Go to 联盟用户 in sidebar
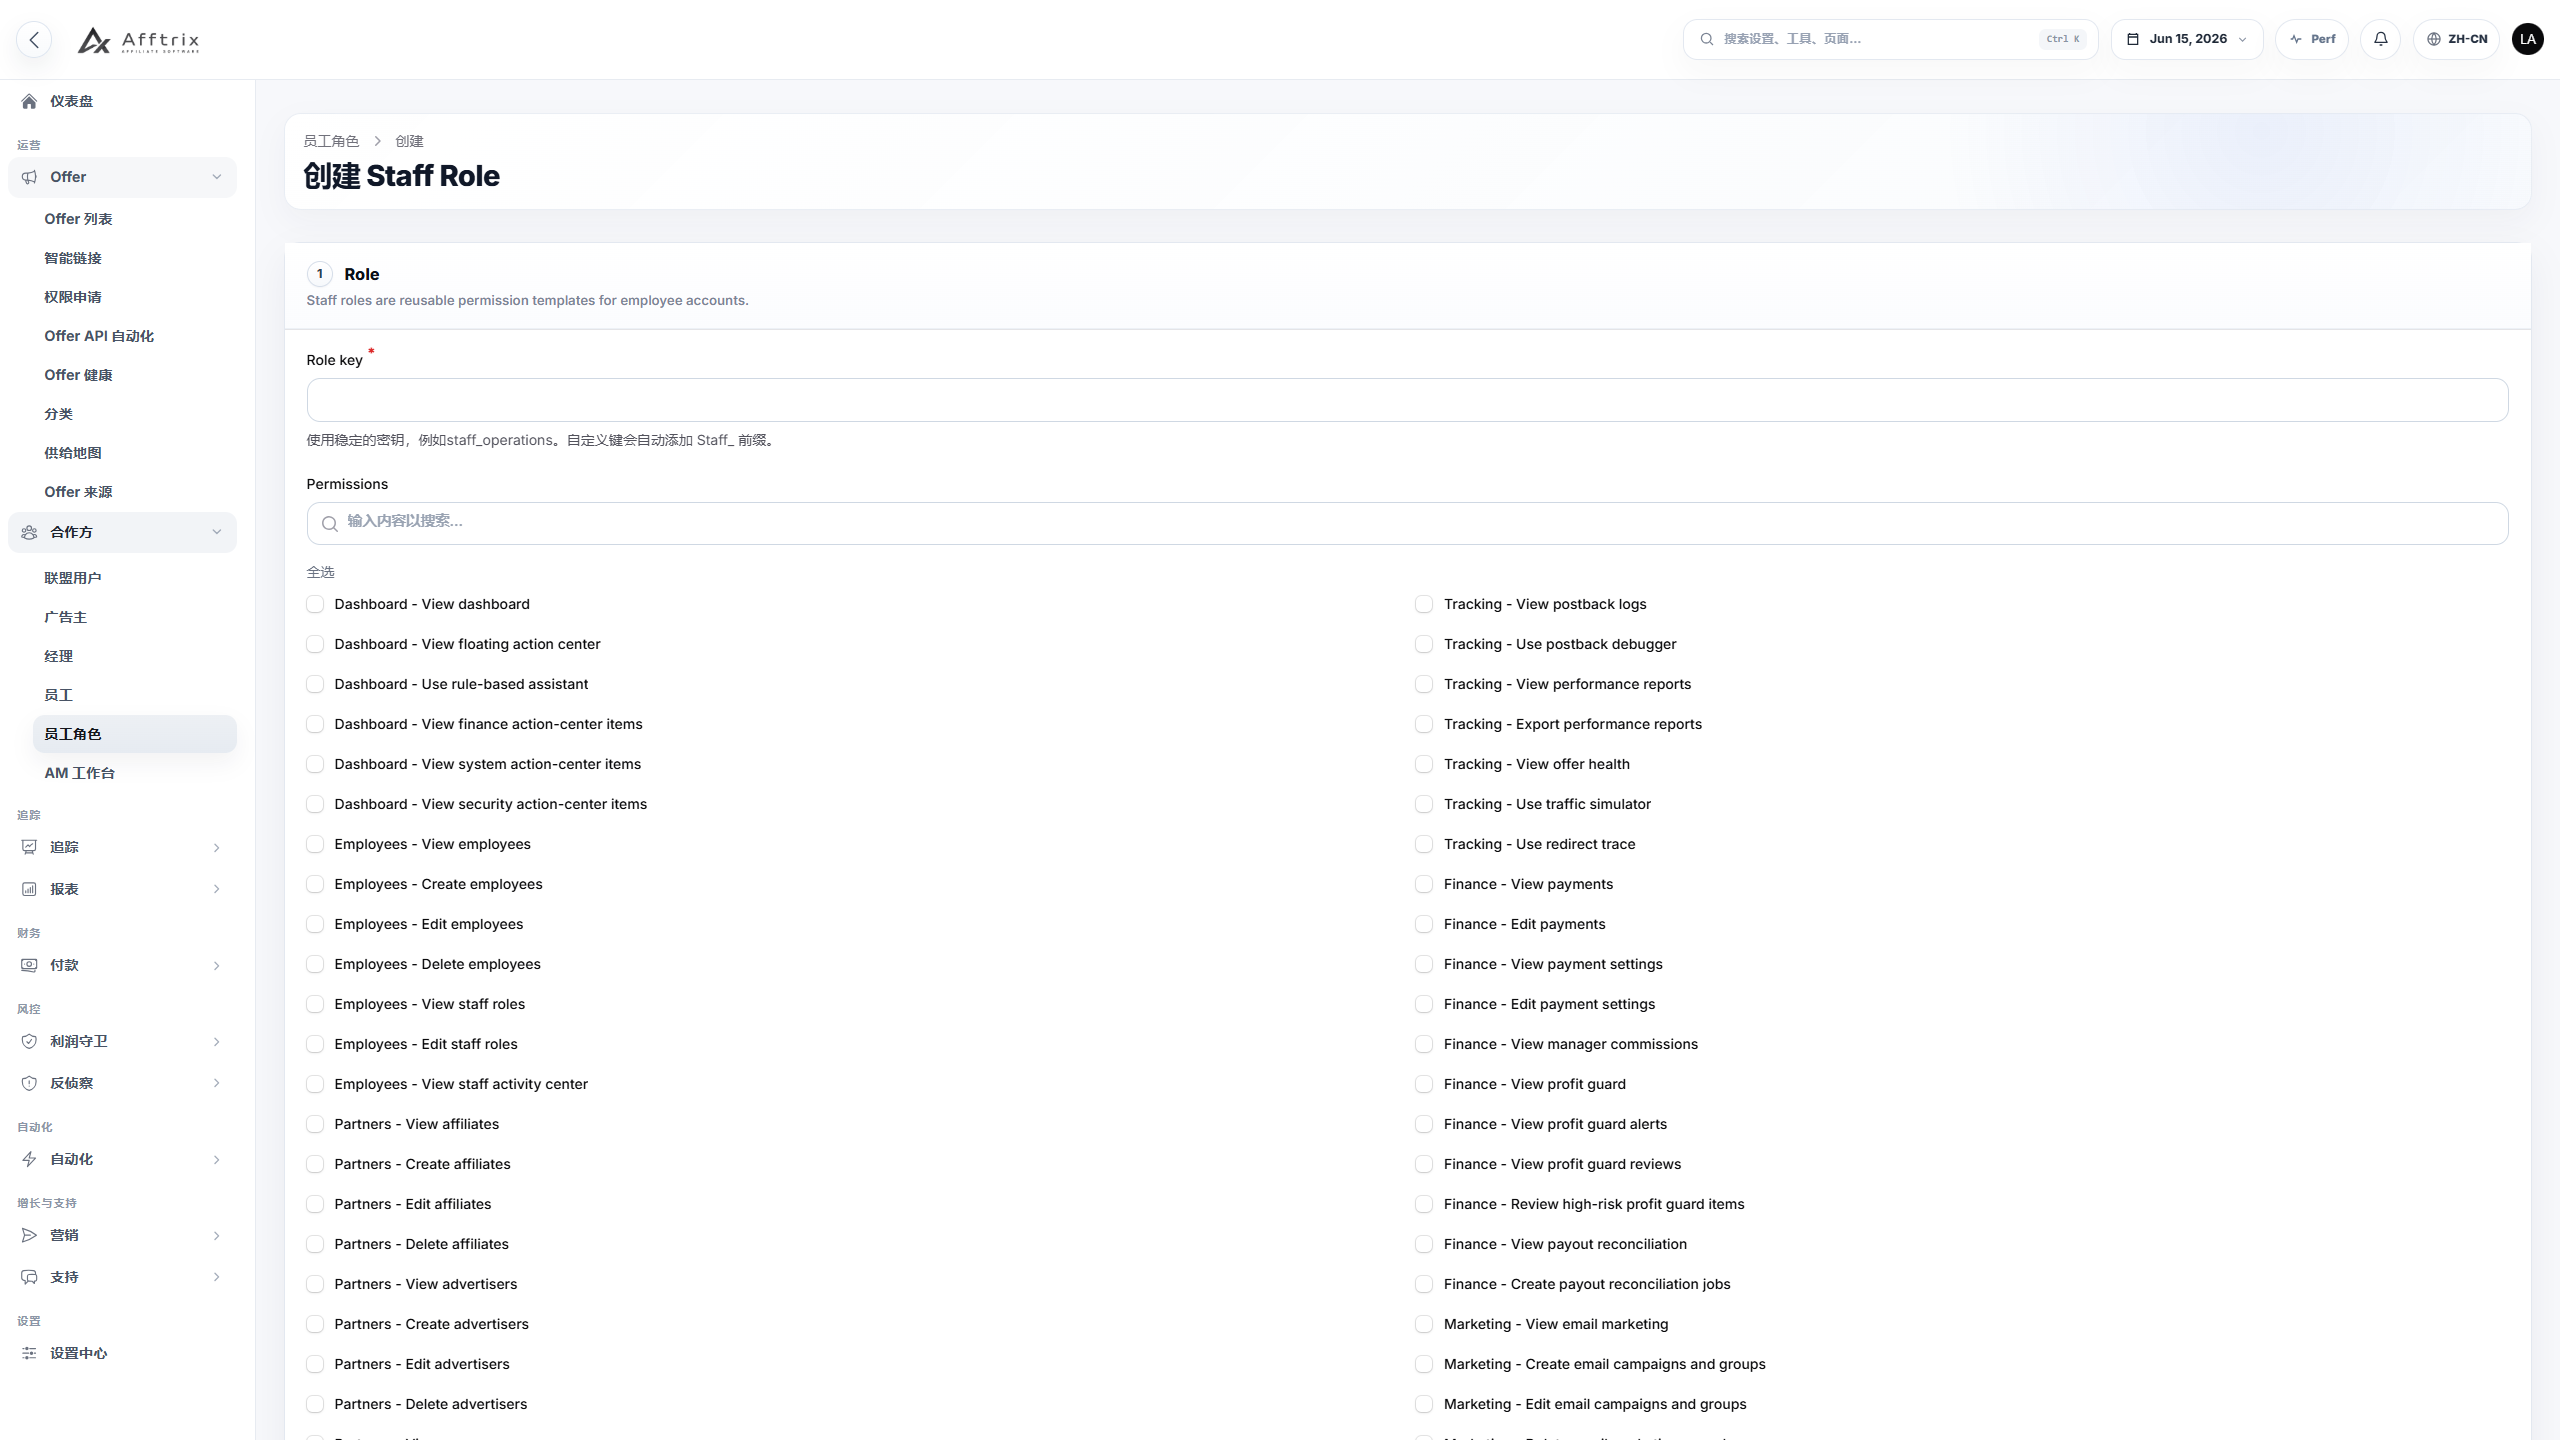2560x1440 pixels. click(x=134, y=578)
